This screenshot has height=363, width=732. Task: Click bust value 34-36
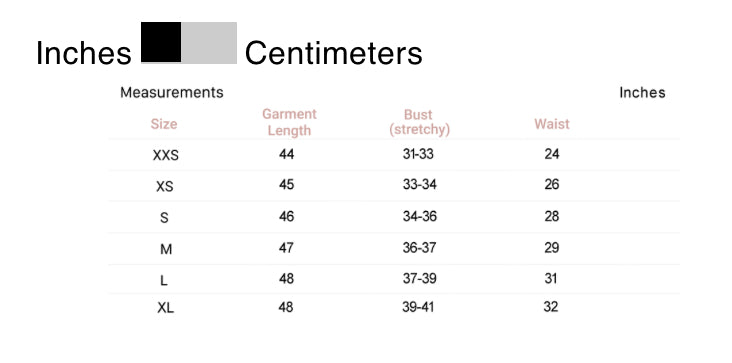pyautogui.click(x=420, y=216)
